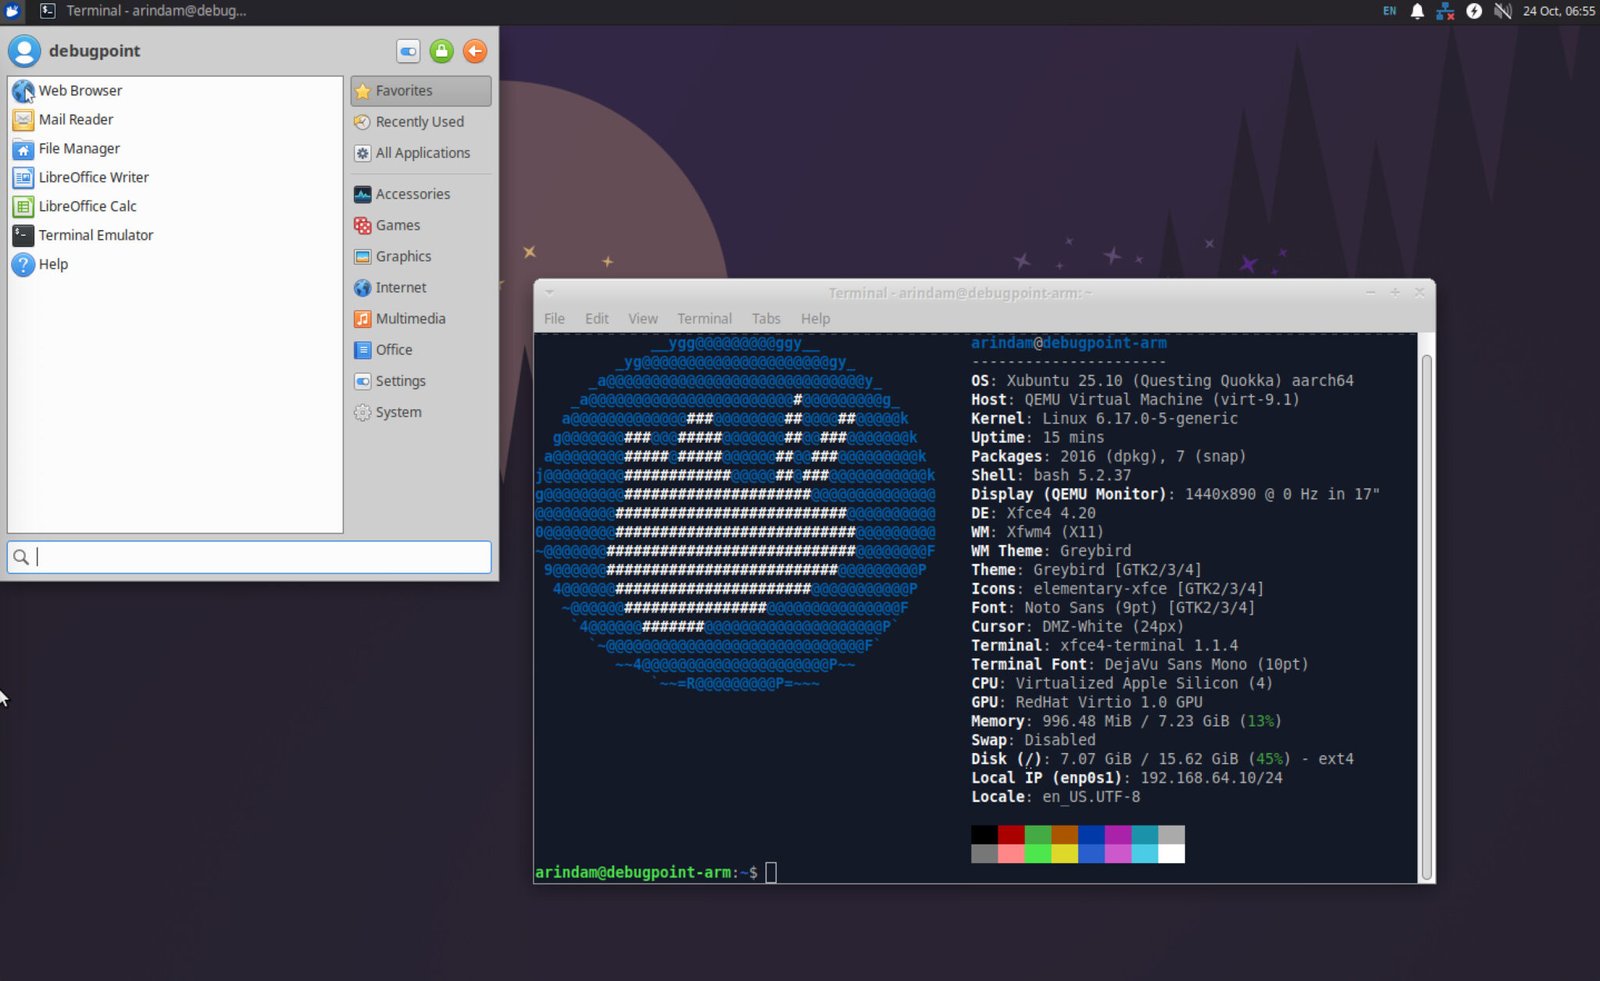Lock the screen with the padlock button
Screen dimensions: 1600x981
point(441,51)
